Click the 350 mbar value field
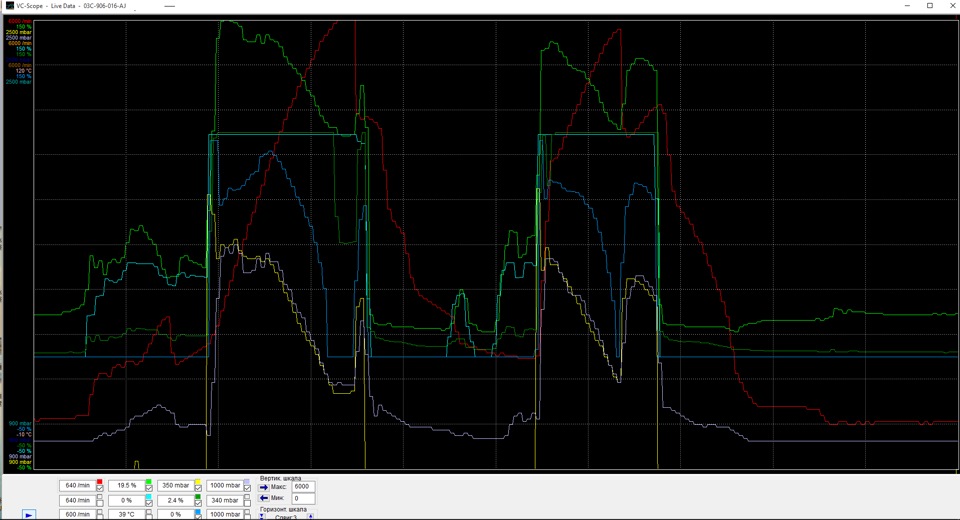Image resolution: width=960 pixels, height=520 pixels. [176, 486]
